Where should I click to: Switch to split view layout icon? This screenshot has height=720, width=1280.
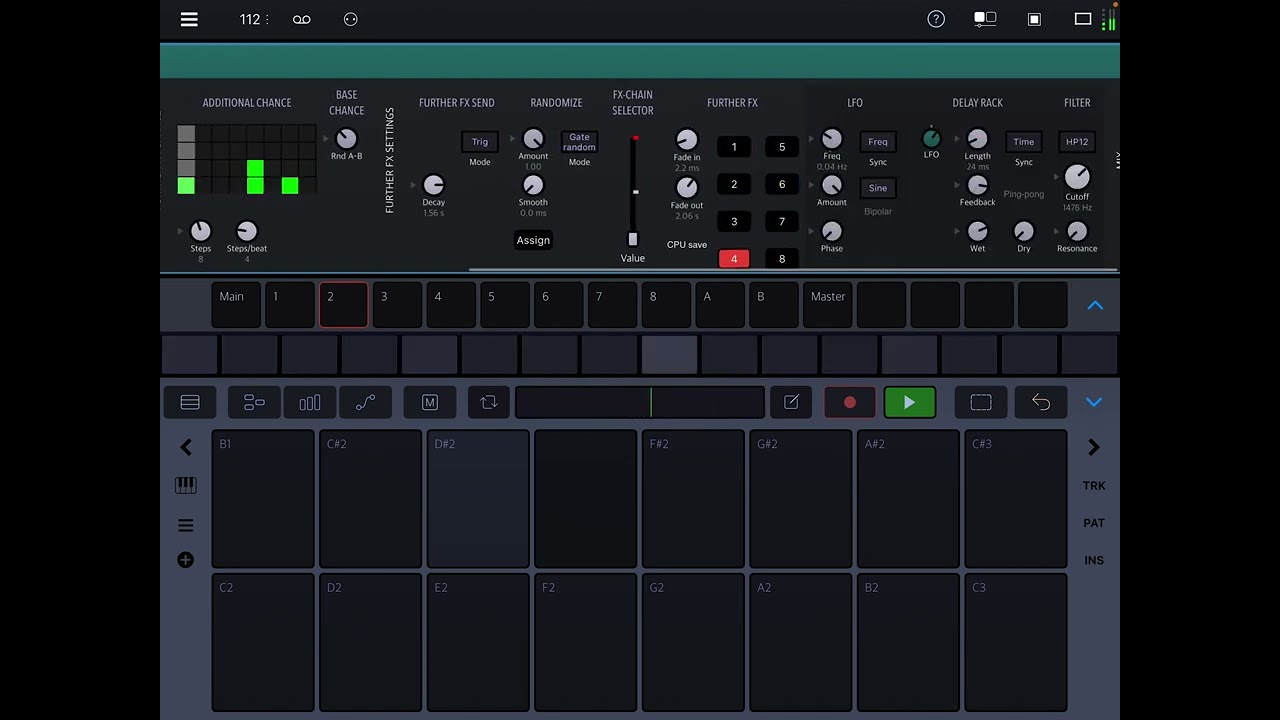[985, 19]
